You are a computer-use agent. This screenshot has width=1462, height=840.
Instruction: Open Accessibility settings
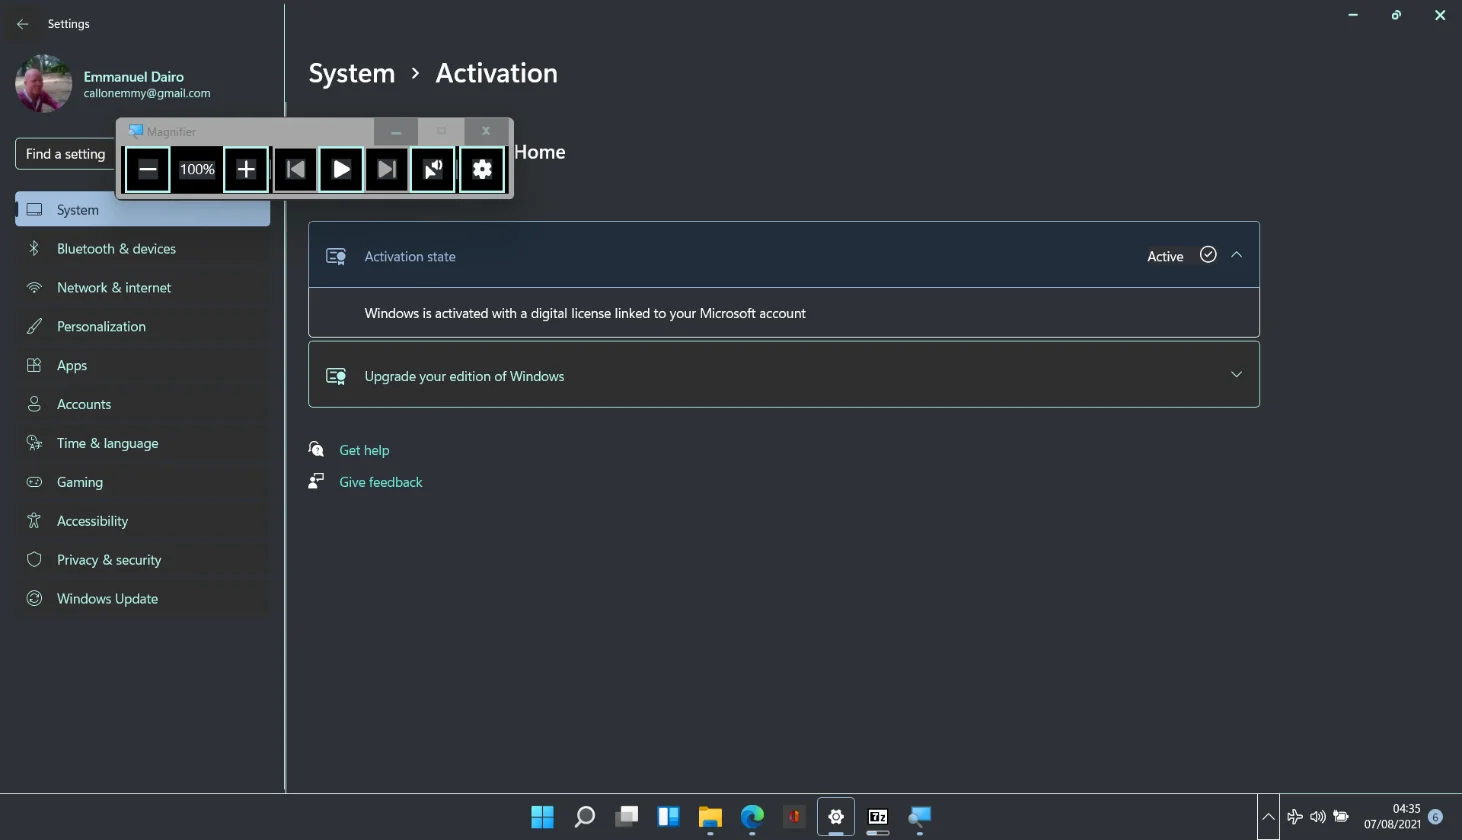tap(142, 522)
